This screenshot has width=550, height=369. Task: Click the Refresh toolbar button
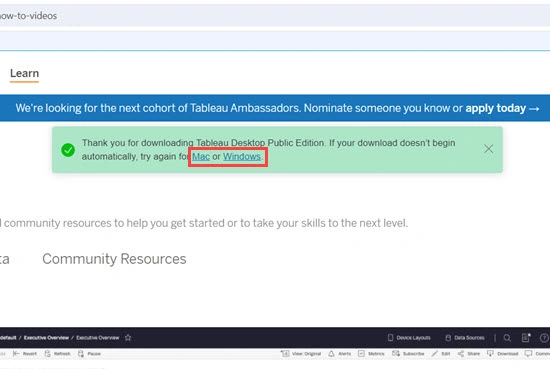tap(58, 354)
